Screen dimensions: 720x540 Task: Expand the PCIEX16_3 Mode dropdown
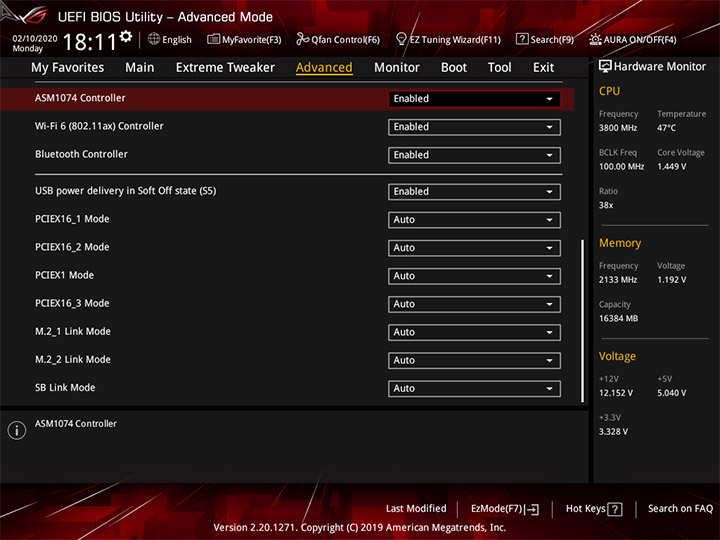(x=474, y=304)
